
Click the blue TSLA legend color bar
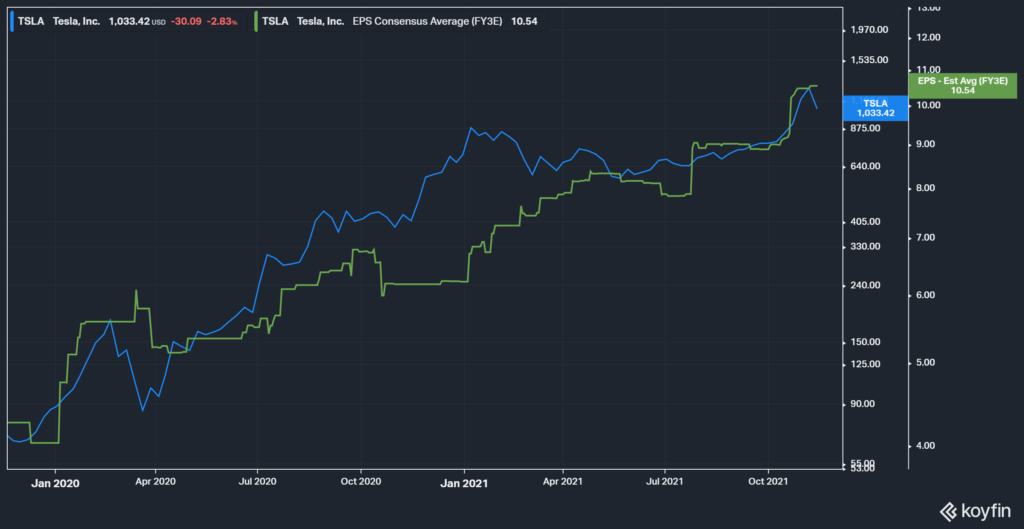coord(12,21)
